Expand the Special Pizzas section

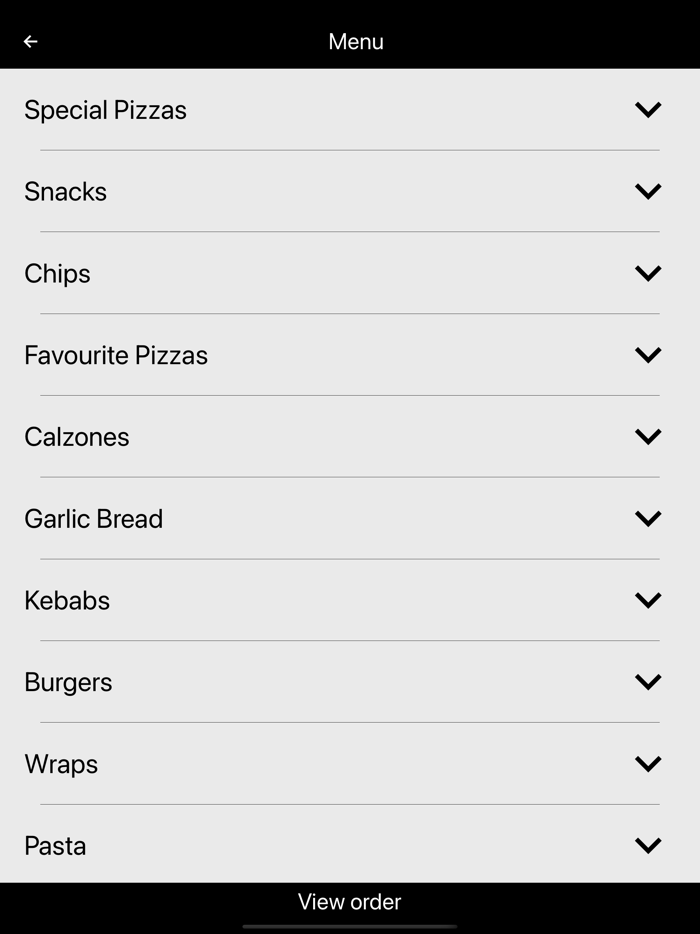click(x=647, y=109)
